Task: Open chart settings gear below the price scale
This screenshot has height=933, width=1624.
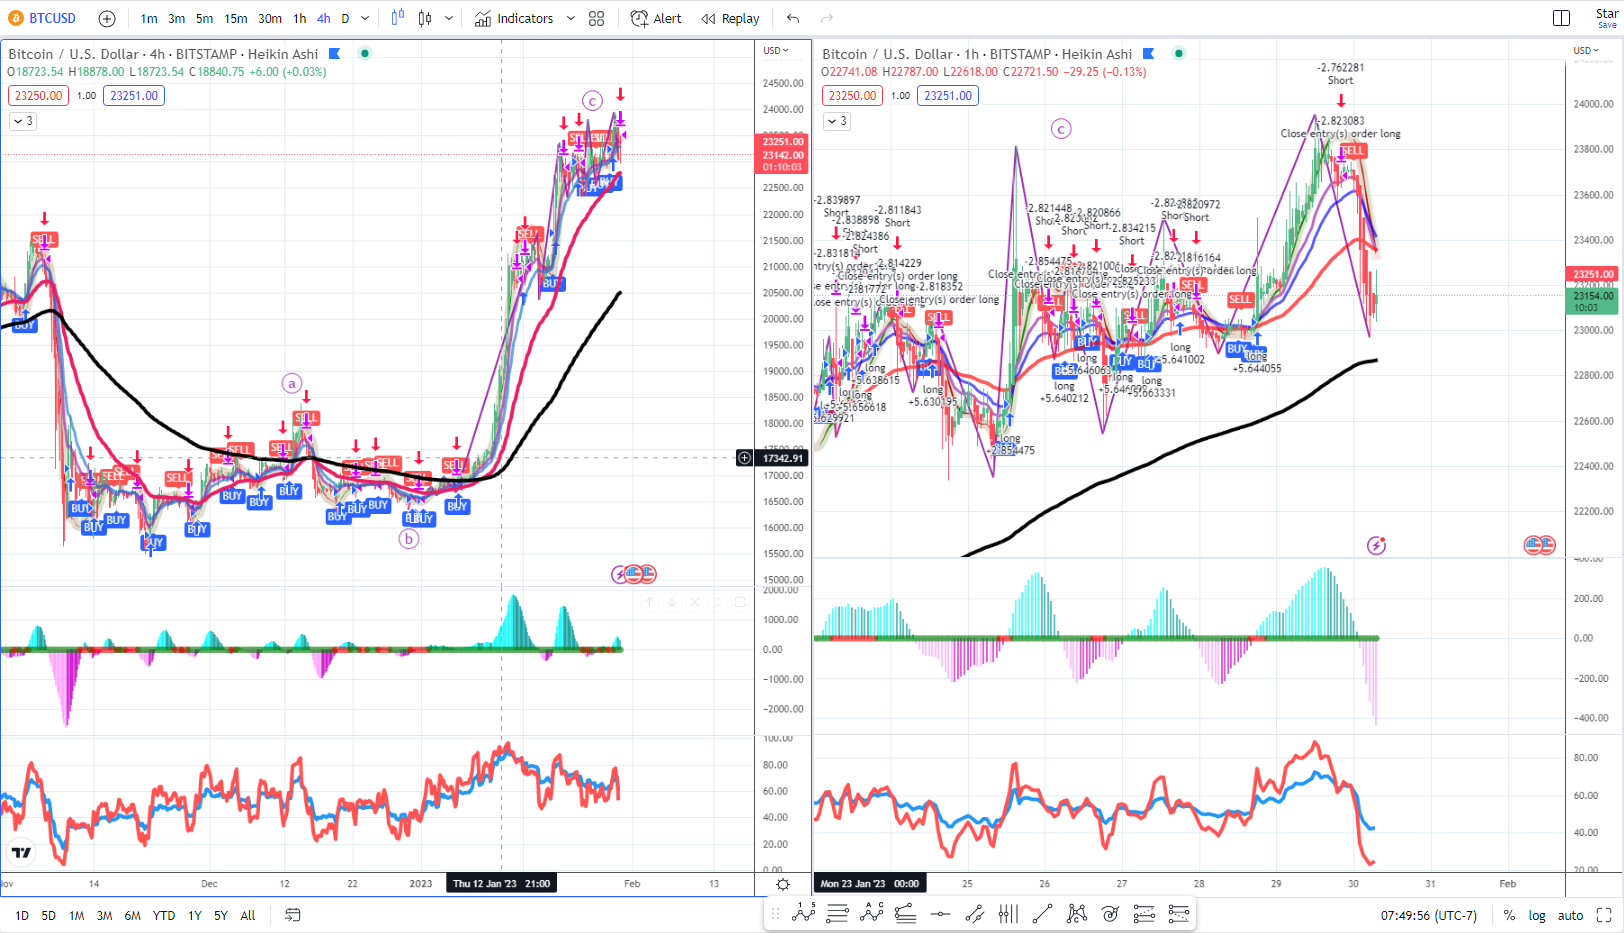Action: click(783, 884)
